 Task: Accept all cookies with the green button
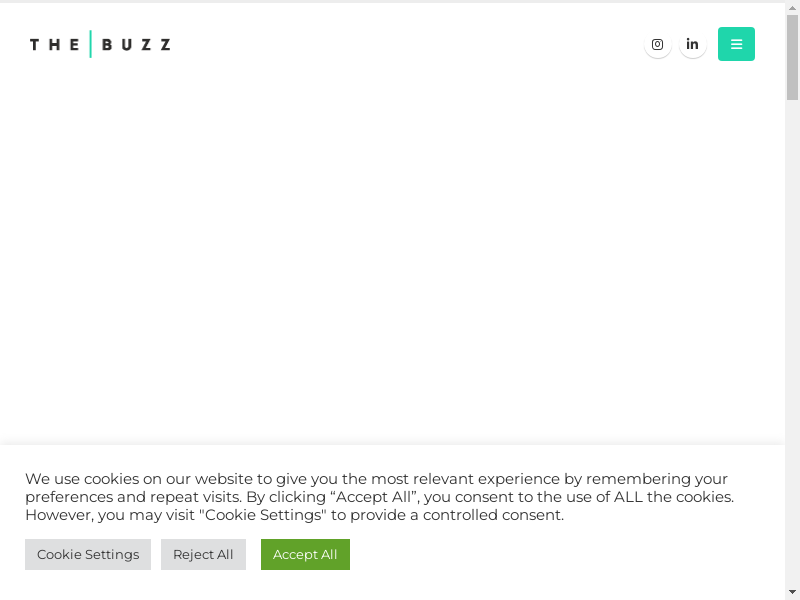click(305, 554)
